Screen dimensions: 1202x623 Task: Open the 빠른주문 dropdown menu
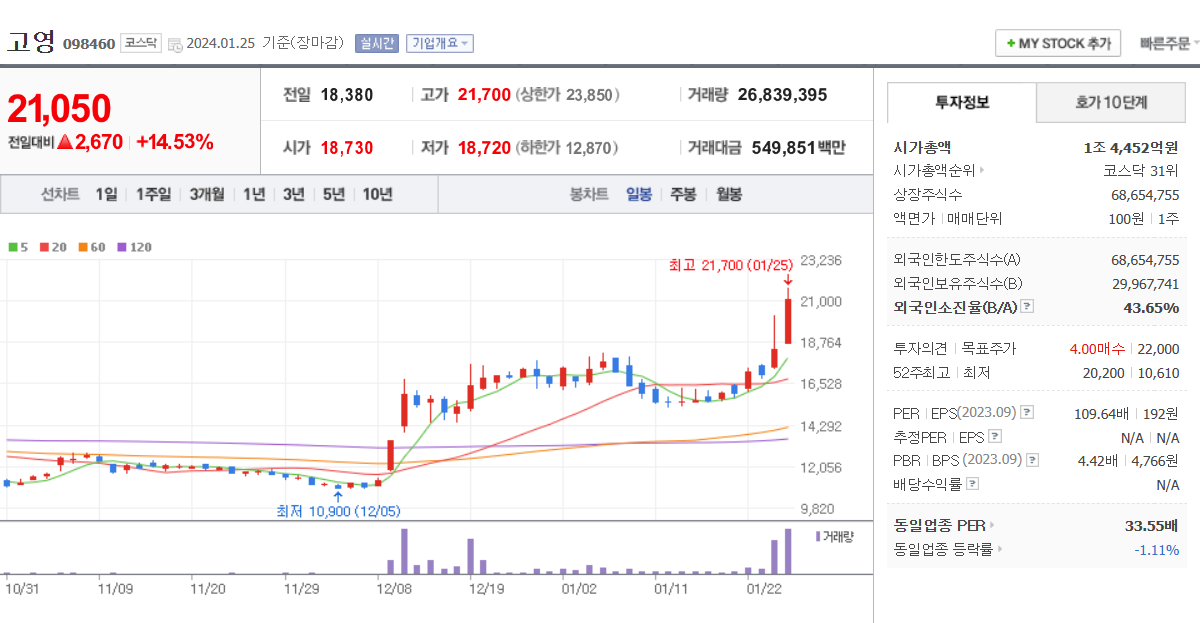click(x=1169, y=43)
